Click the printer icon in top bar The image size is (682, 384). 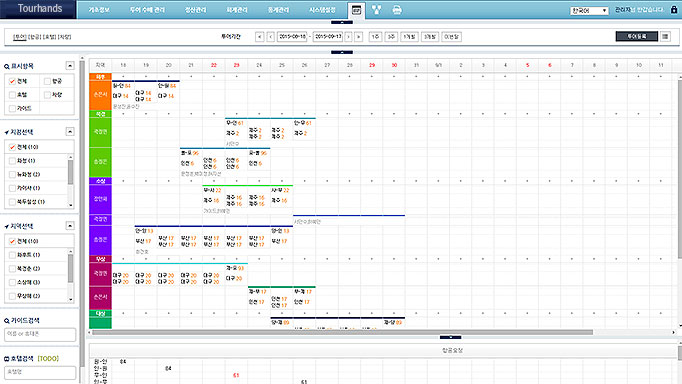(x=397, y=10)
